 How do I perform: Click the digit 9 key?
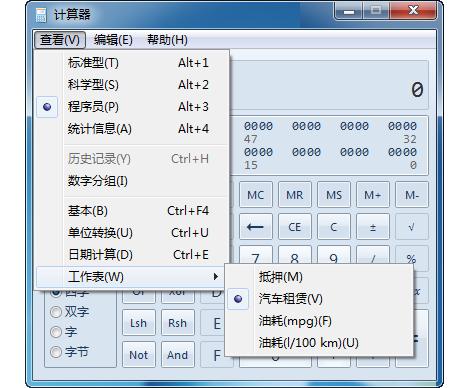(x=334, y=255)
